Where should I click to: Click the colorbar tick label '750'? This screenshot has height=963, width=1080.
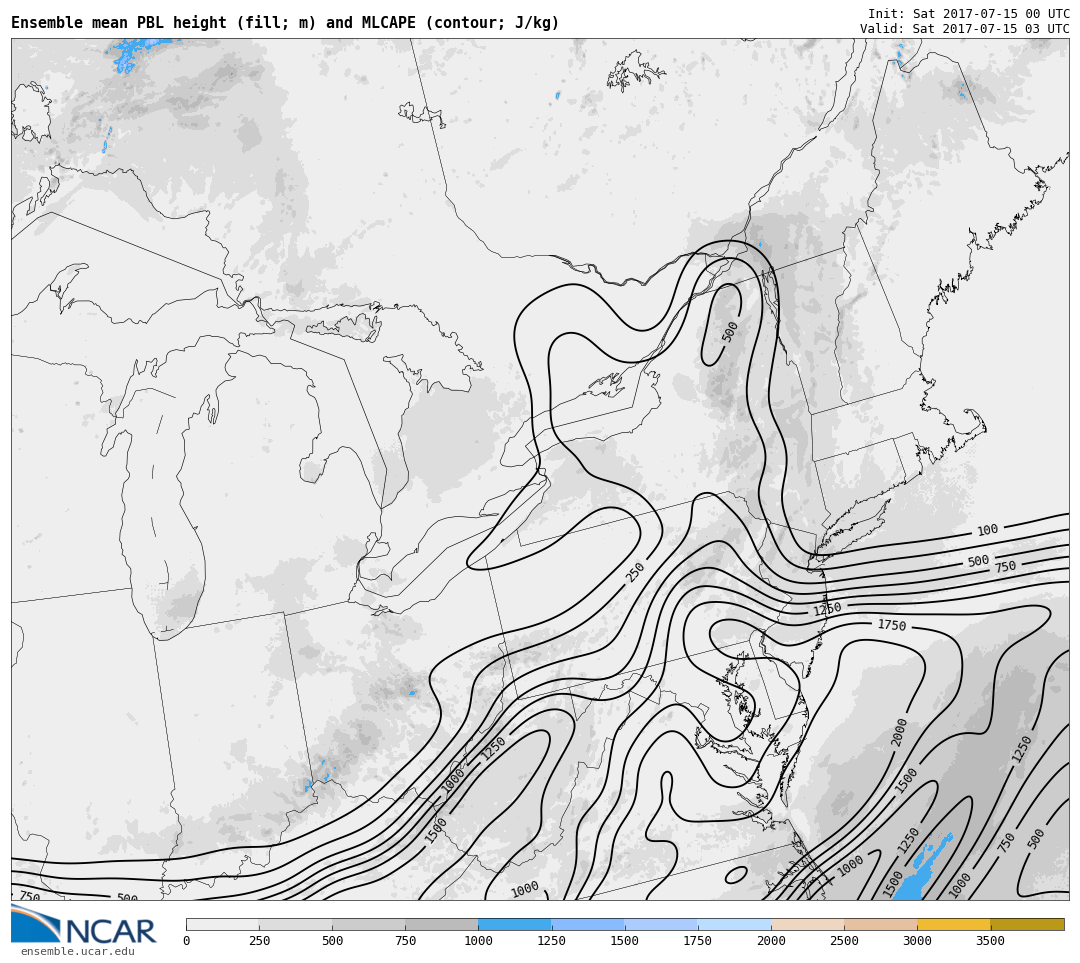pyautogui.click(x=405, y=941)
